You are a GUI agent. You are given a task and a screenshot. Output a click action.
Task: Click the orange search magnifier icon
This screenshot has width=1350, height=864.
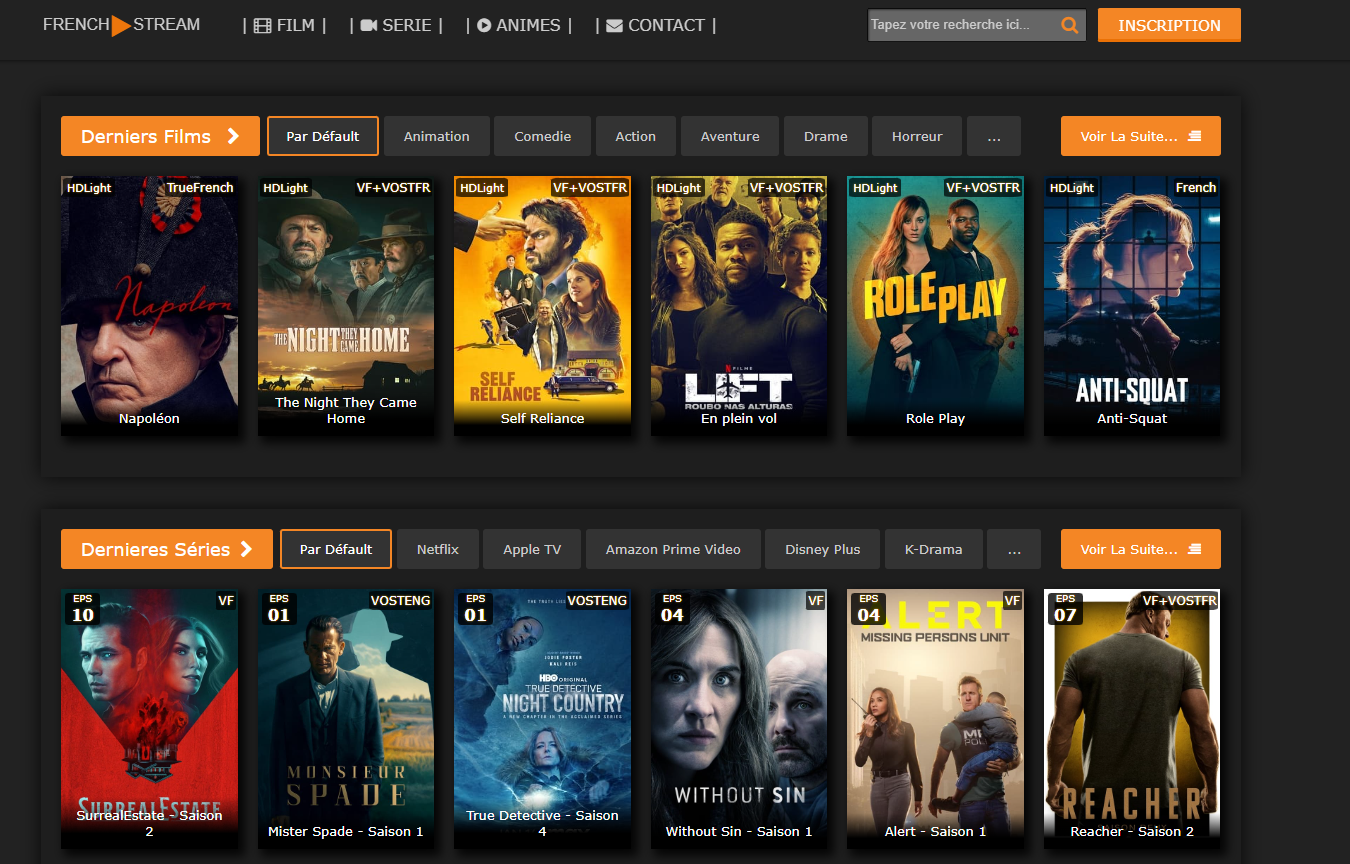[x=1069, y=26]
